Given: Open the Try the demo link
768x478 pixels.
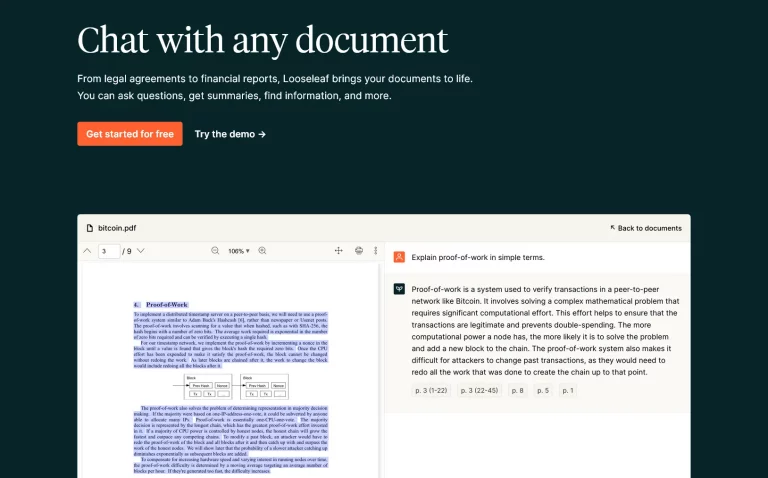Looking at the screenshot, I should tap(230, 134).
